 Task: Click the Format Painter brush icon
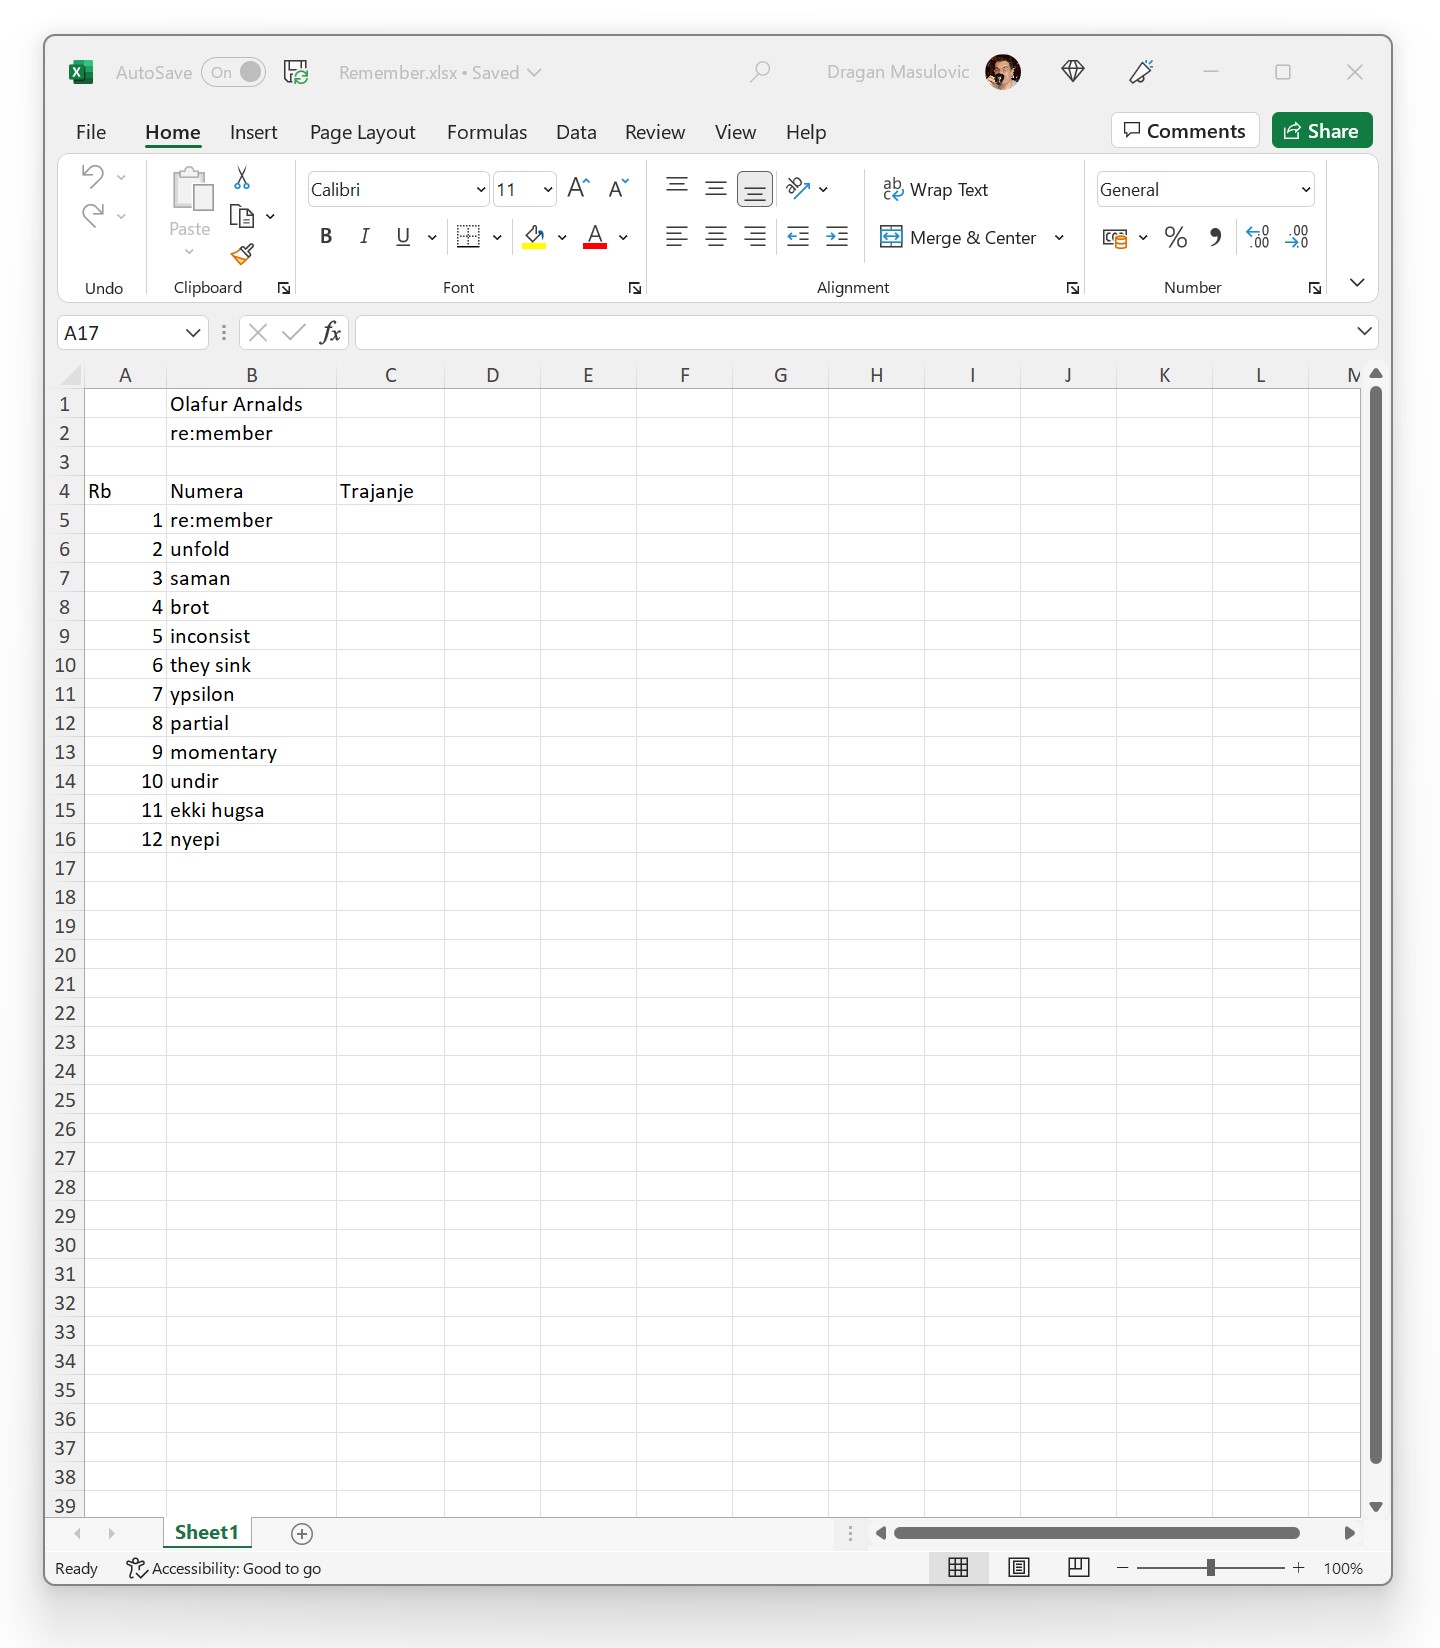click(242, 255)
